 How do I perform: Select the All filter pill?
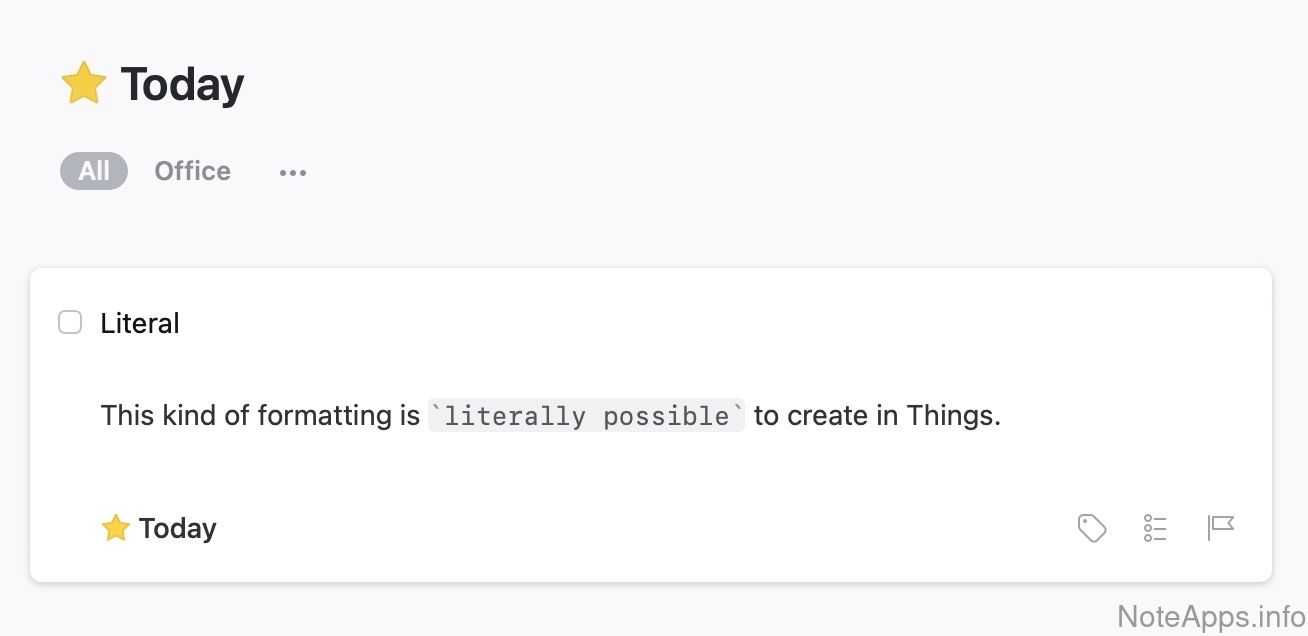(93, 171)
